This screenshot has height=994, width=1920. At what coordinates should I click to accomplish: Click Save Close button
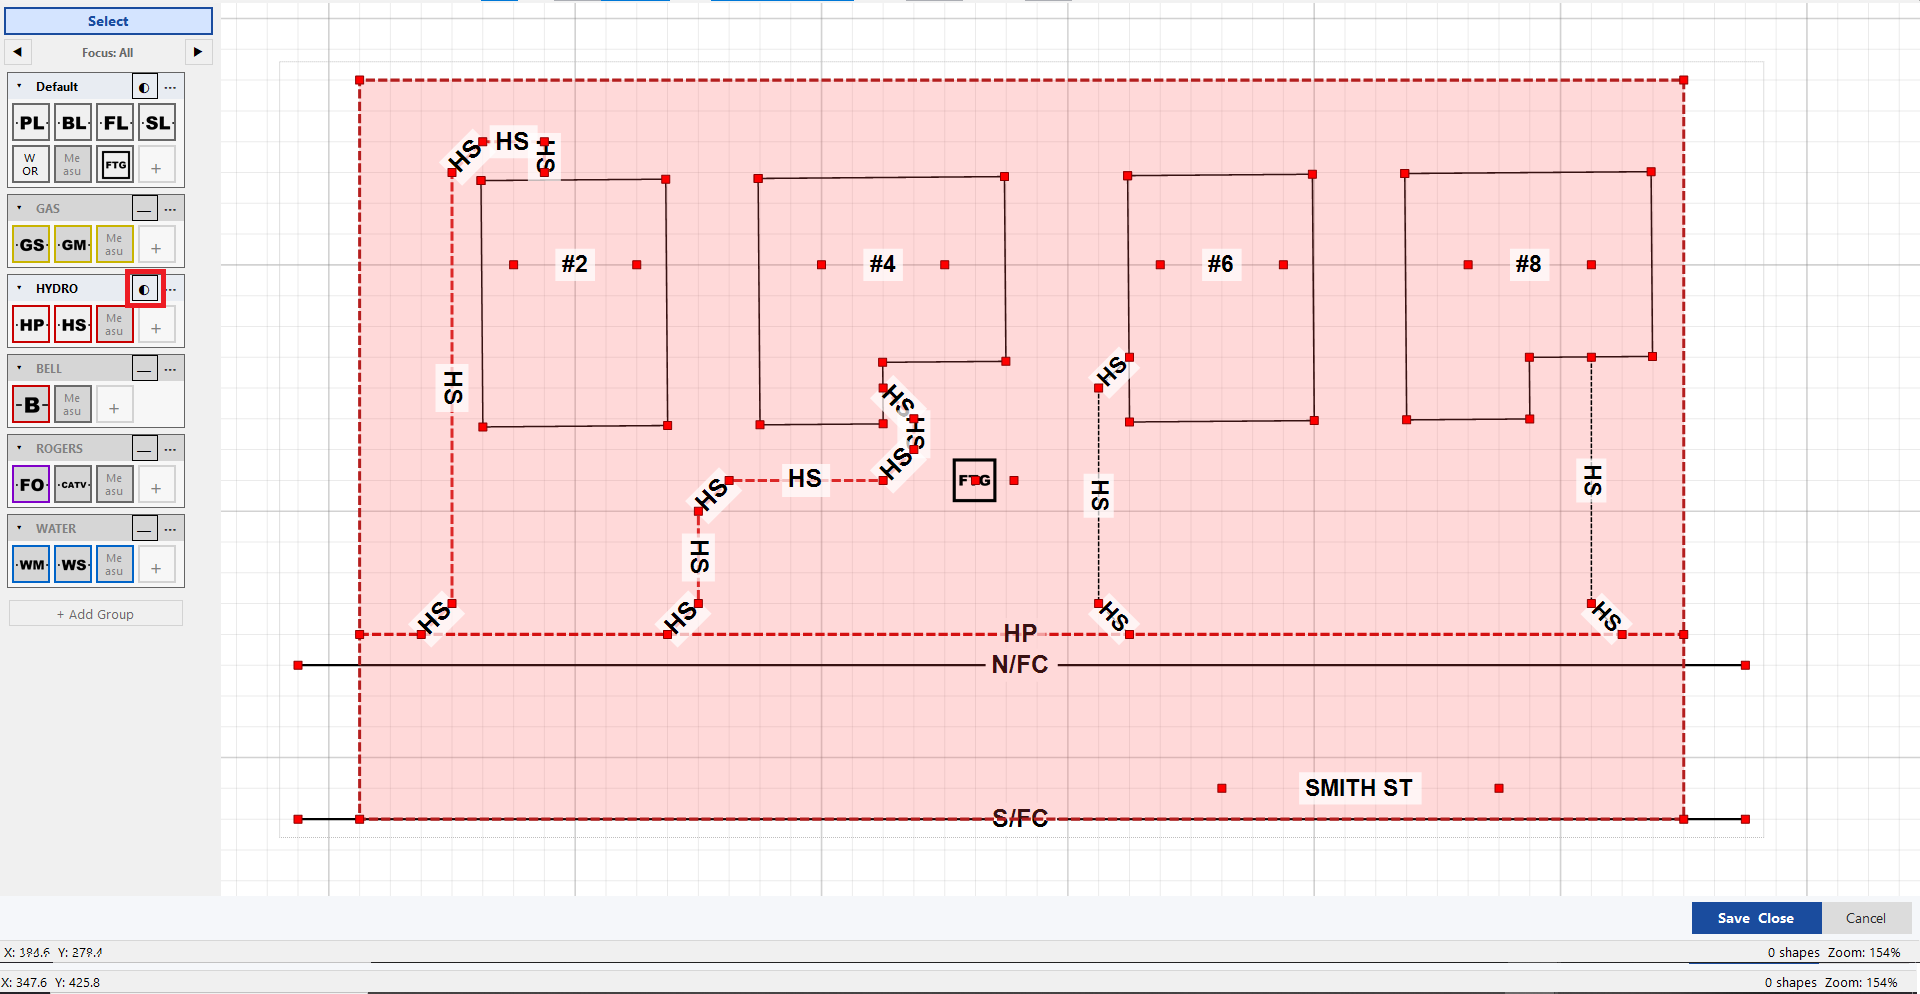1756,918
